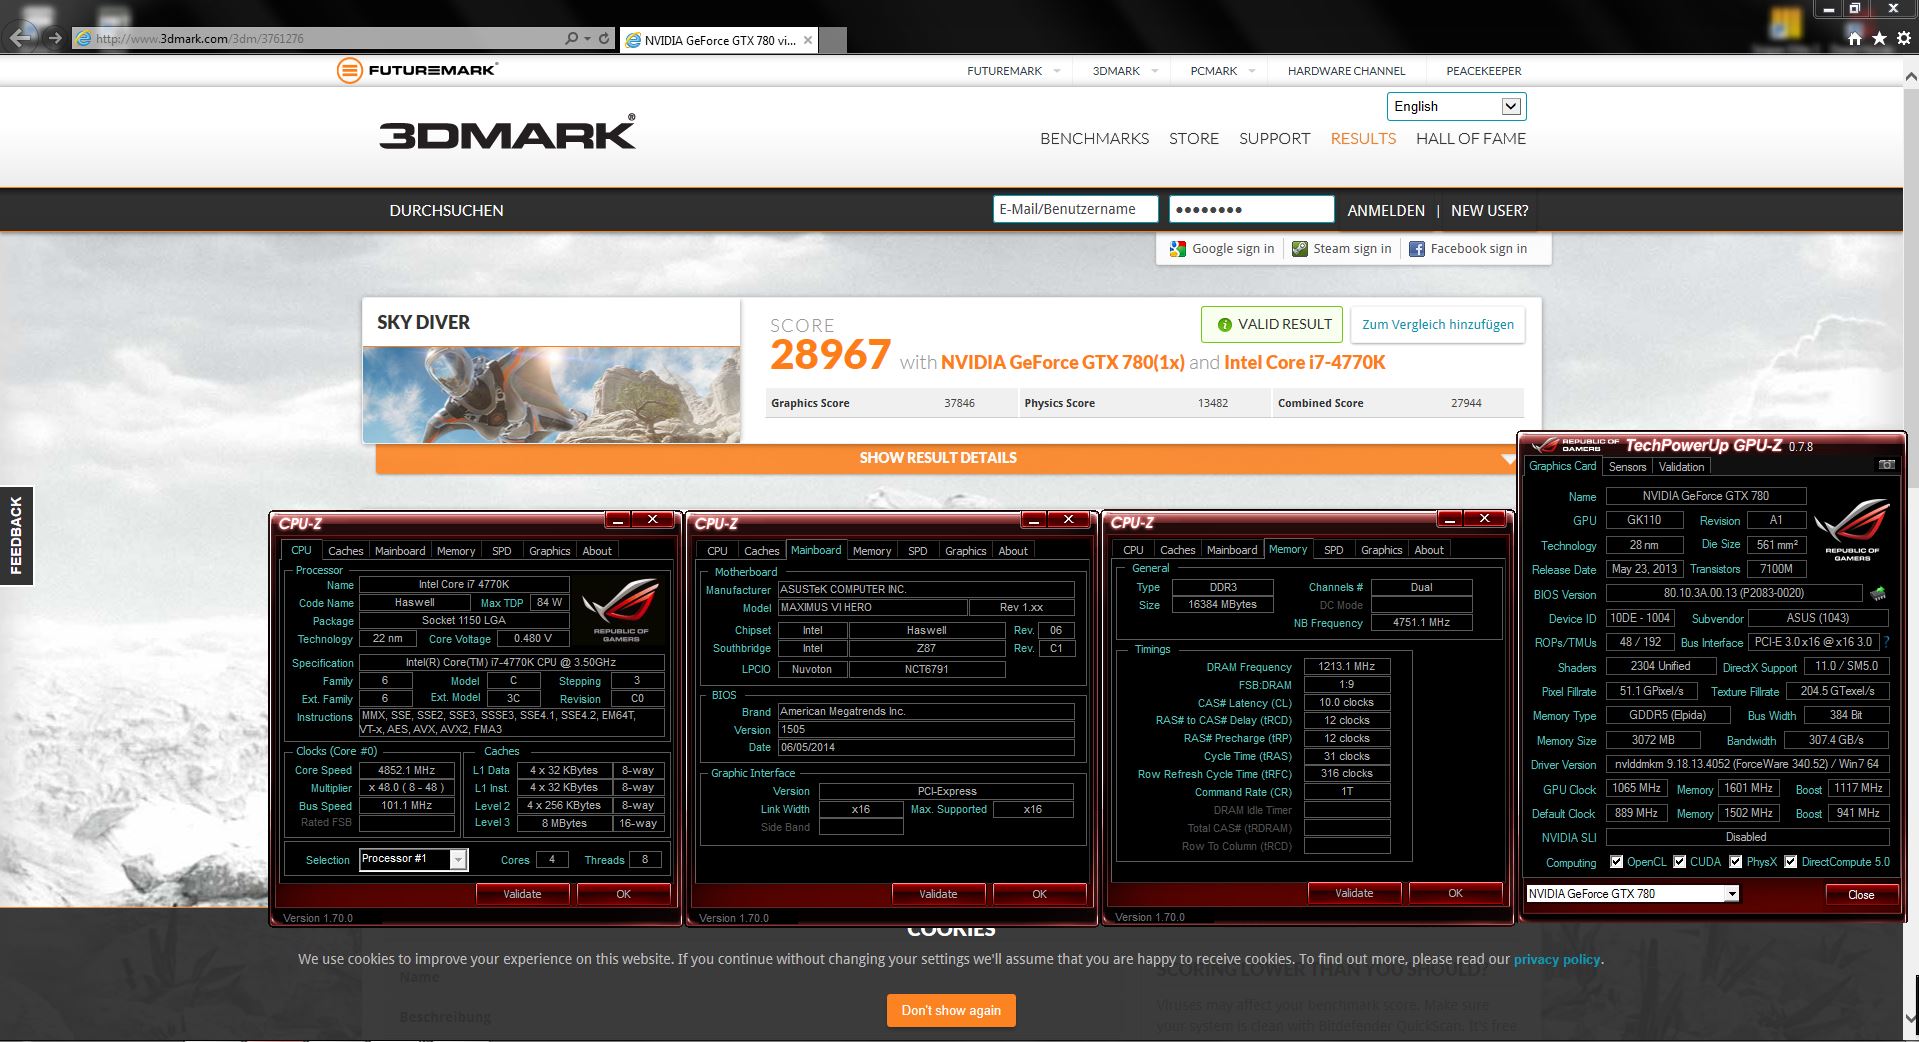
Task: Click the Close button in GPU-Z
Action: 1861,895
